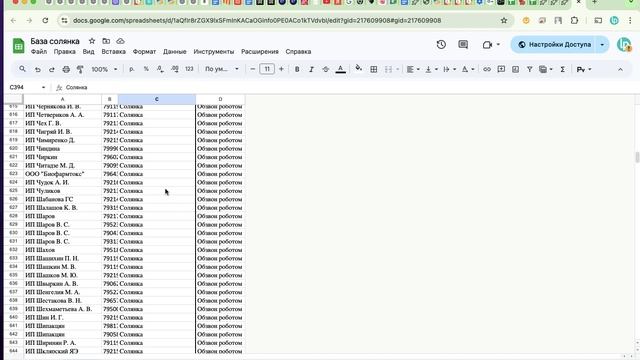Check cloud save status icon
The width and height of the screenshot is (640, 360).
120,41
